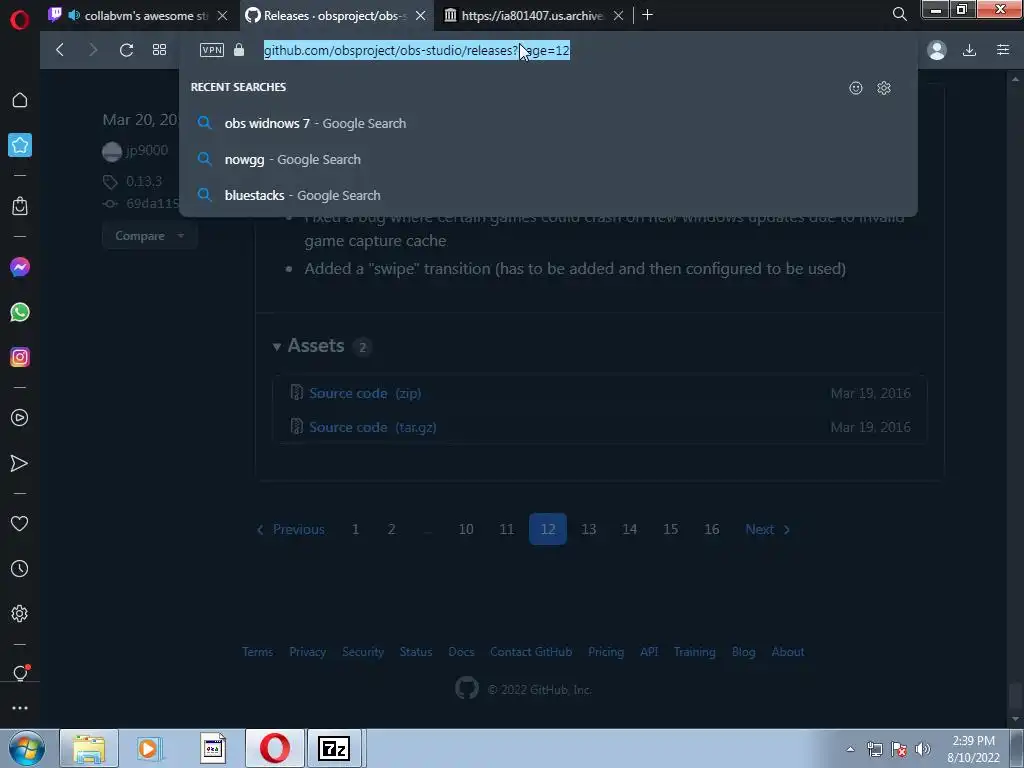
Task: Reload the page with the refresh icon
Action: point(126,50)
